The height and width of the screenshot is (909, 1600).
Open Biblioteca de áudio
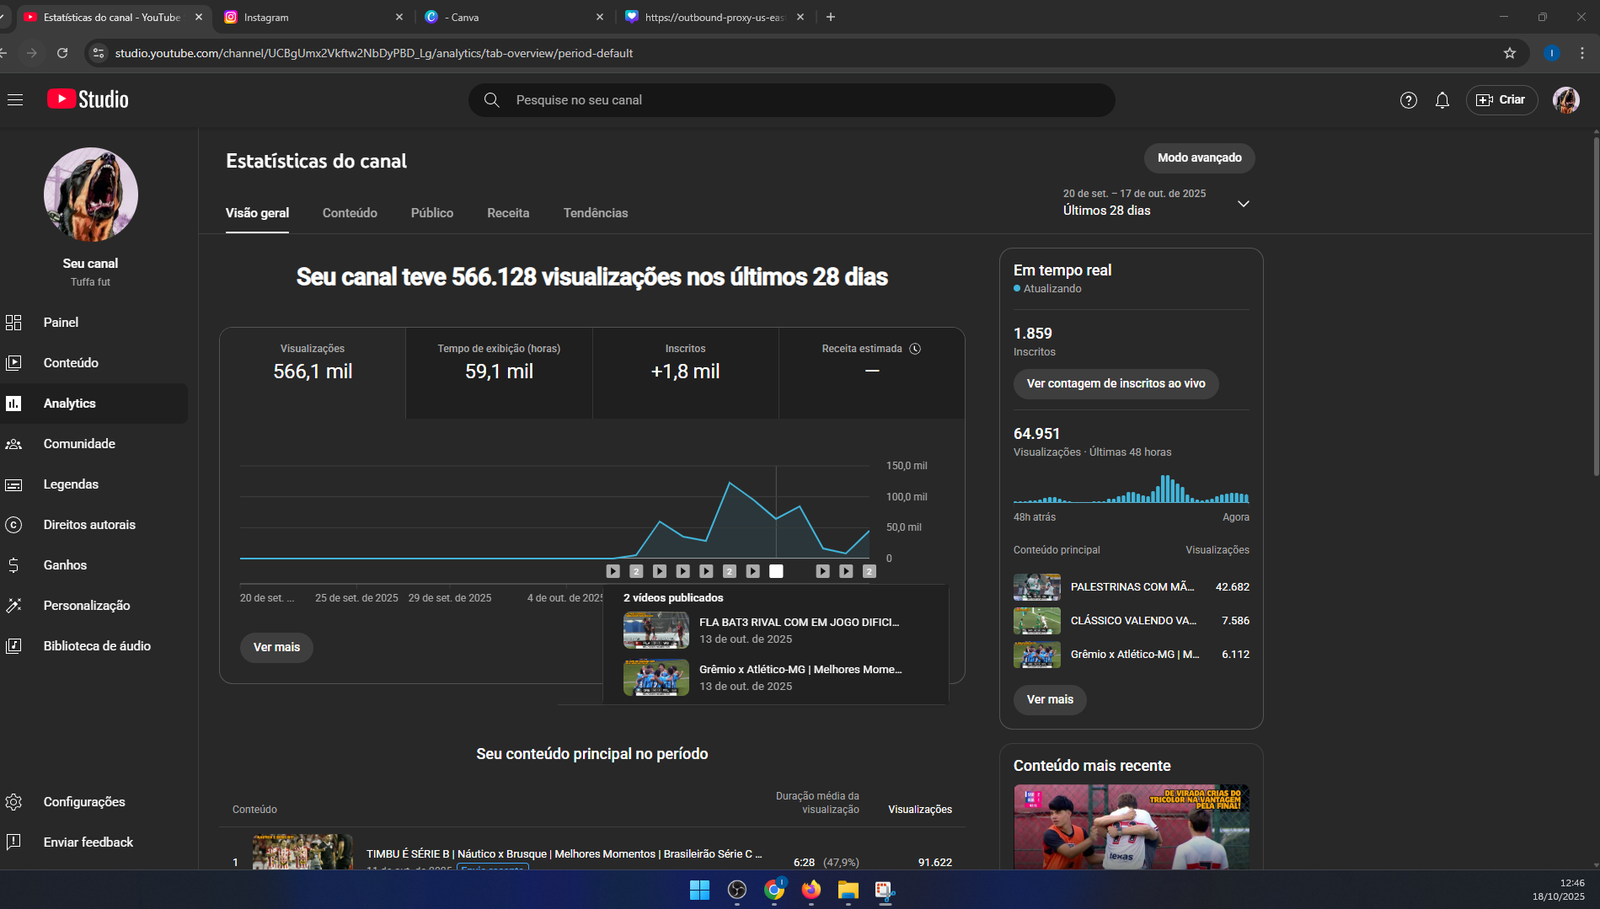[x=96, y=646]
